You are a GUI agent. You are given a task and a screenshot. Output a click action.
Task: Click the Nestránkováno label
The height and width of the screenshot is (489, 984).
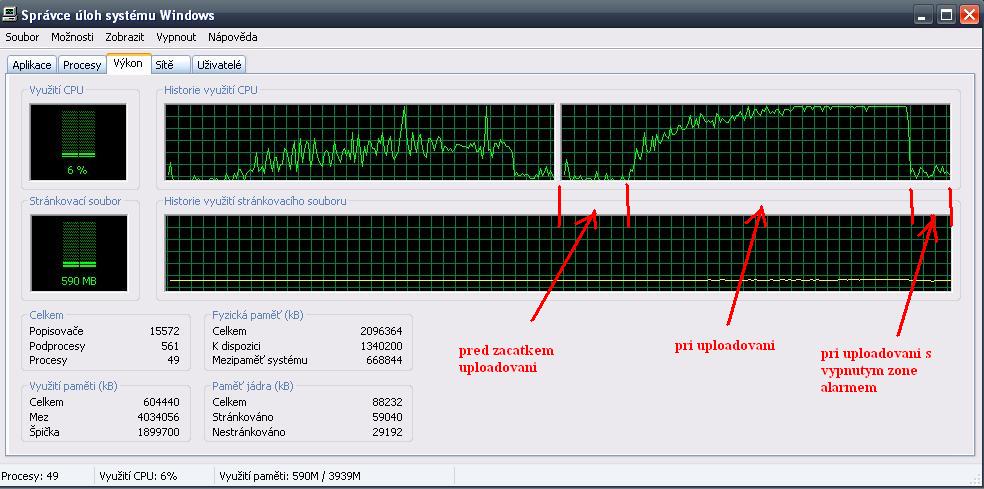point(249,432)
